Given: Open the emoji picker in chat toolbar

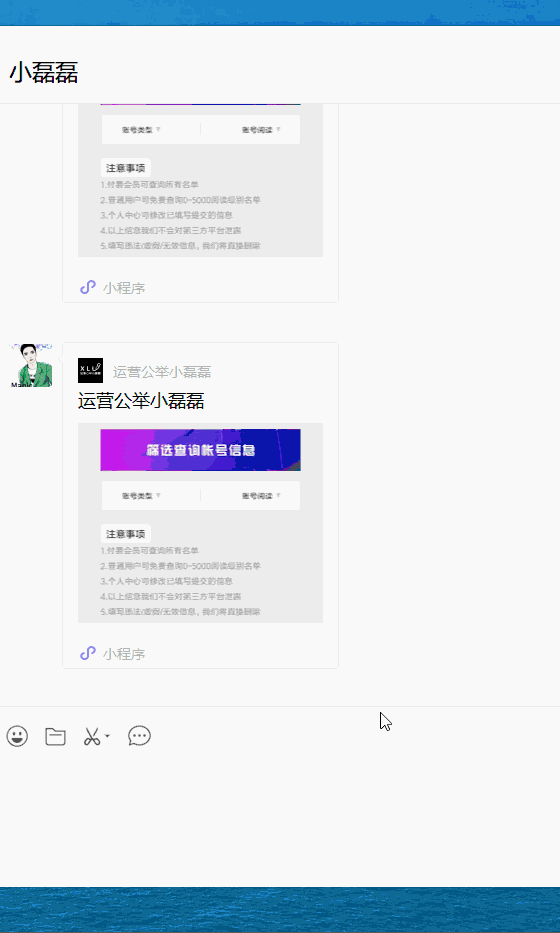Looking at the screenshot, I should [x=17, y=736].
